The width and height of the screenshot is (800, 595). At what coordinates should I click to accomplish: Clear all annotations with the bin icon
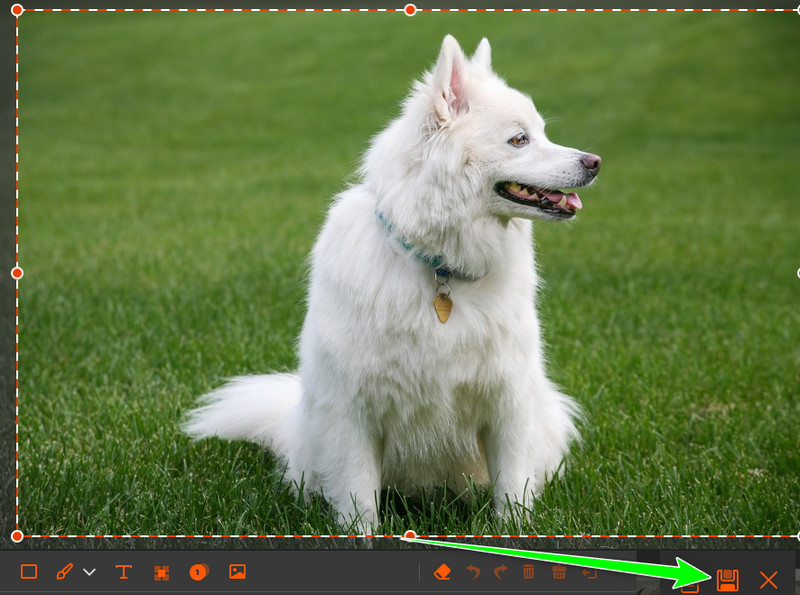pyautogui.click(x=559, y=572)
